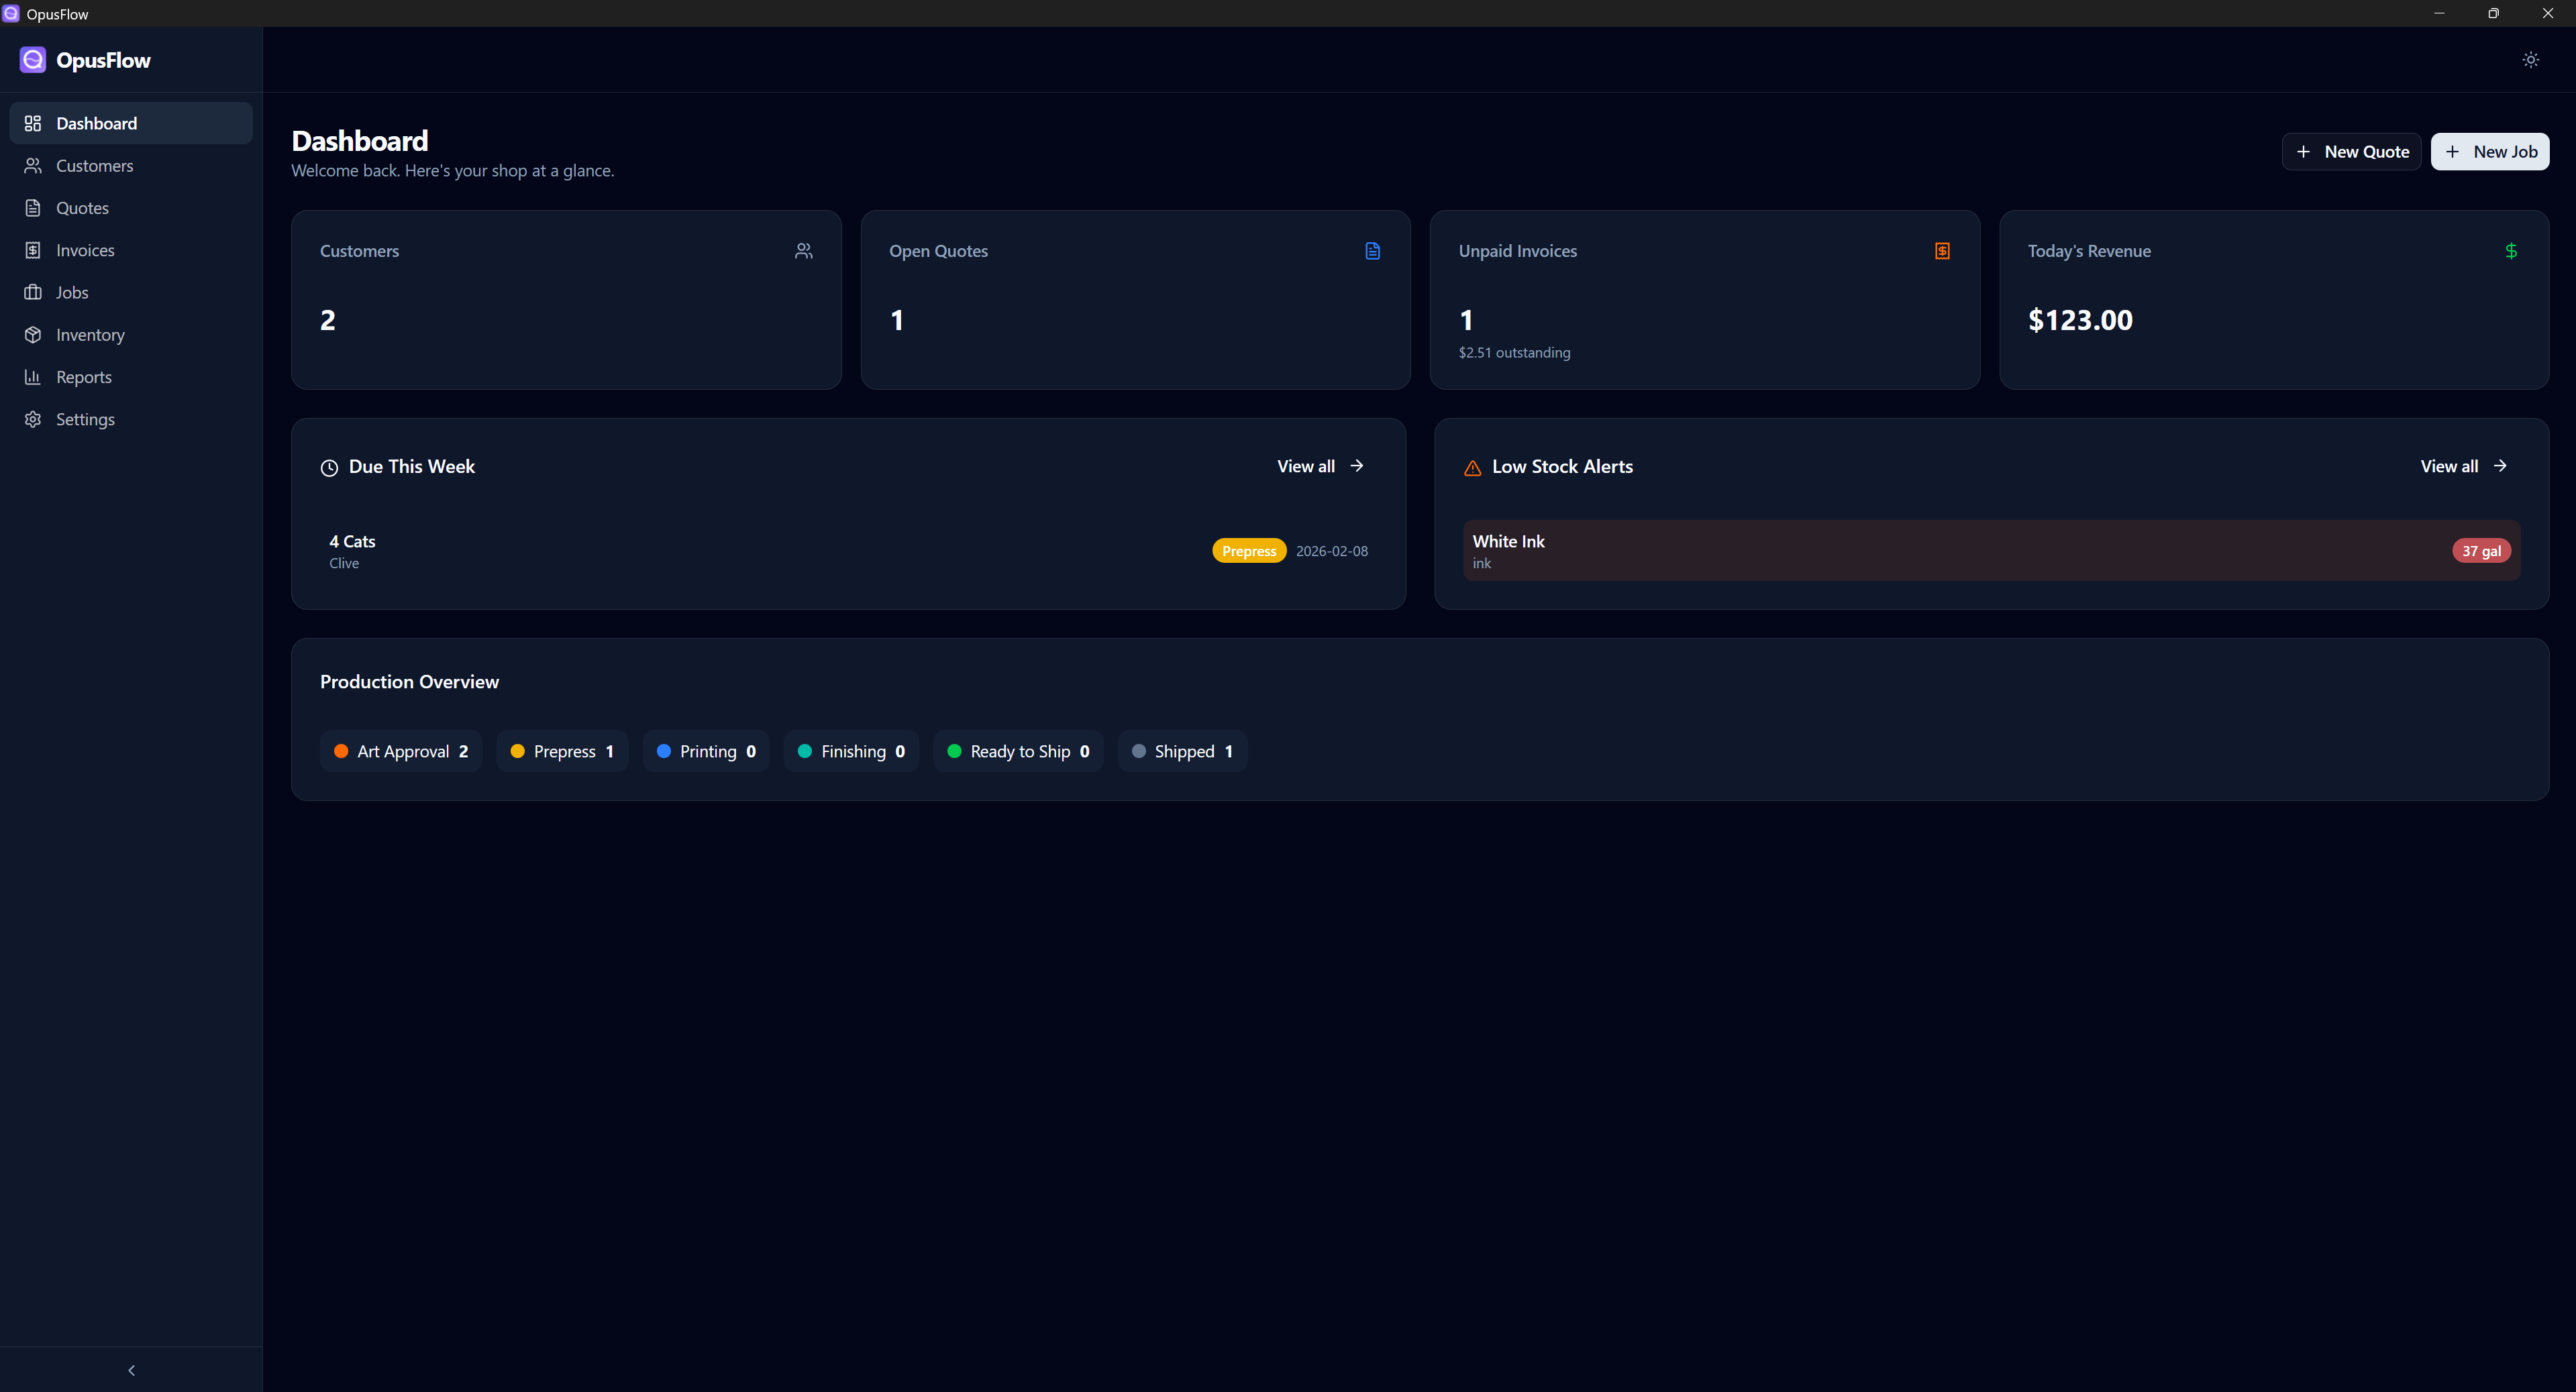View all jobs due this week
Image resolution: width=2576 pixels, height=1392 pixels.
(x=1320, y=466)
